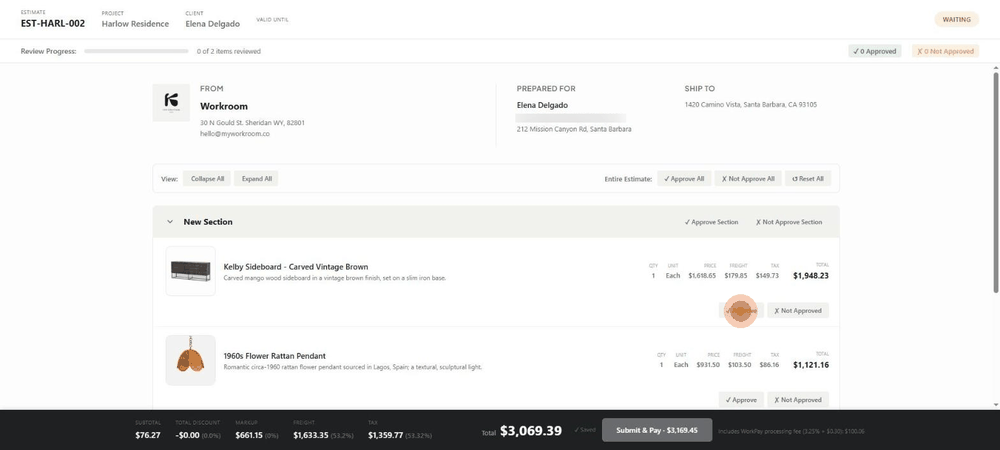Click Rattan Pendant total $1,121.16
Viewport: 1000px width, 450px height.
click(x=811, y=365)
